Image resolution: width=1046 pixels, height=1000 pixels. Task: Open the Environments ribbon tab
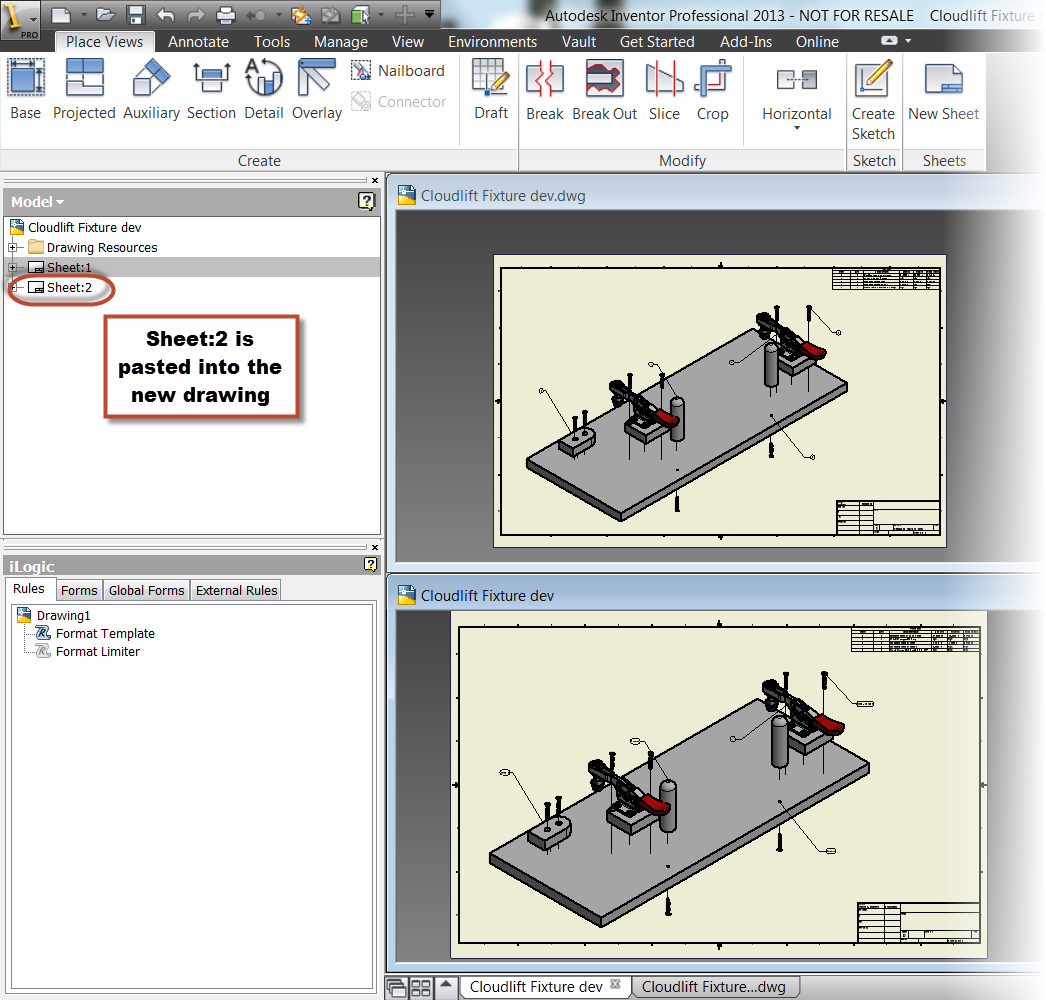pos(492,41)
